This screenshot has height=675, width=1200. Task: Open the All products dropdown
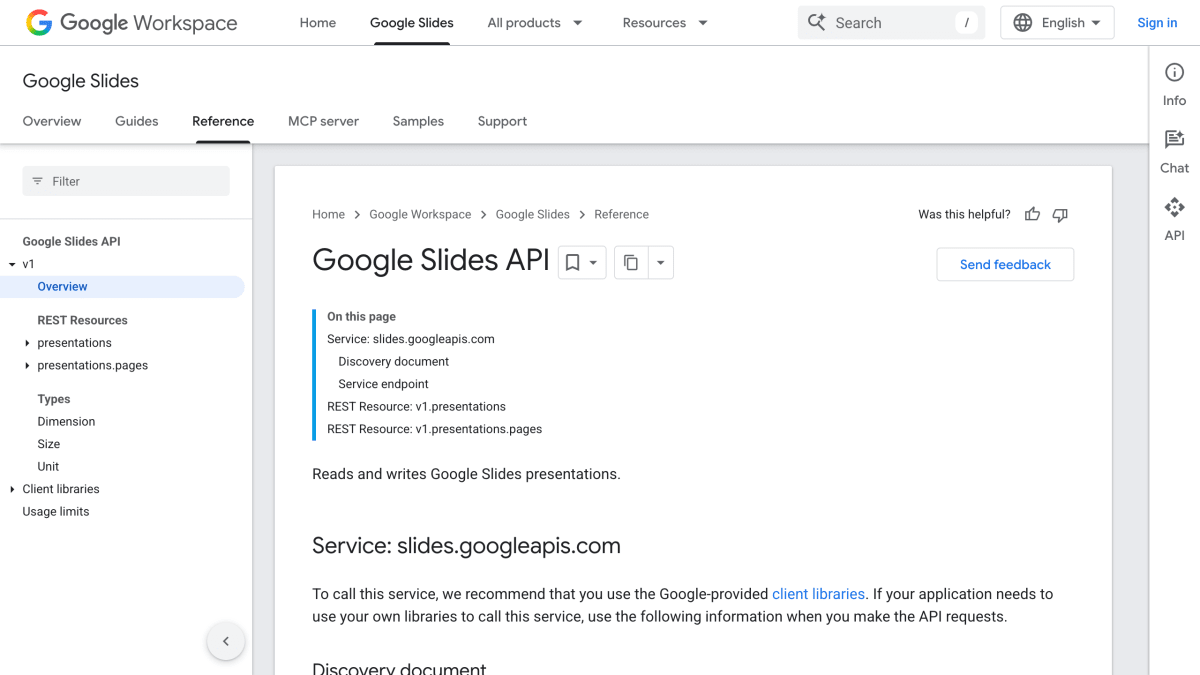(x=535, y=23)
